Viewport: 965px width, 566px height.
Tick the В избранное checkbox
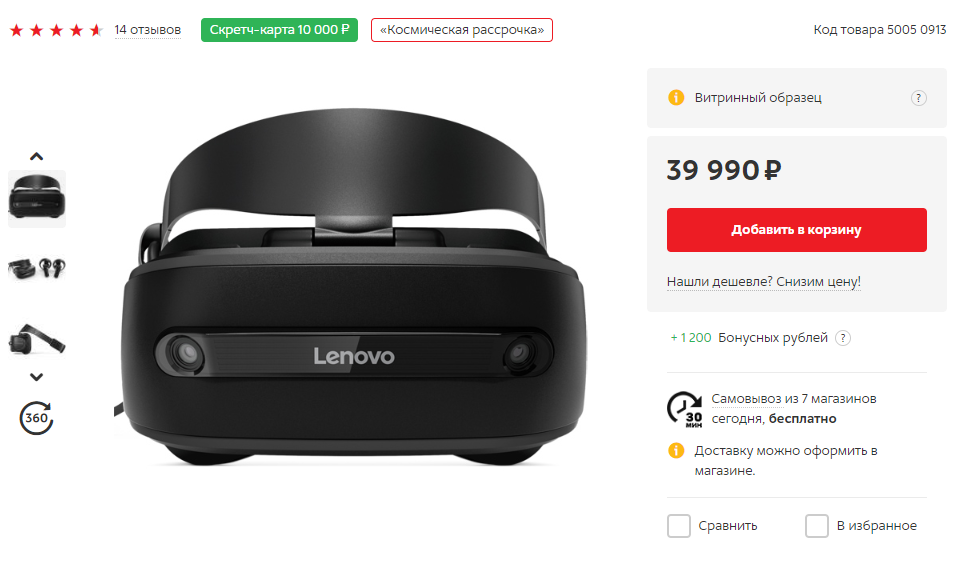tap(817, 526)
